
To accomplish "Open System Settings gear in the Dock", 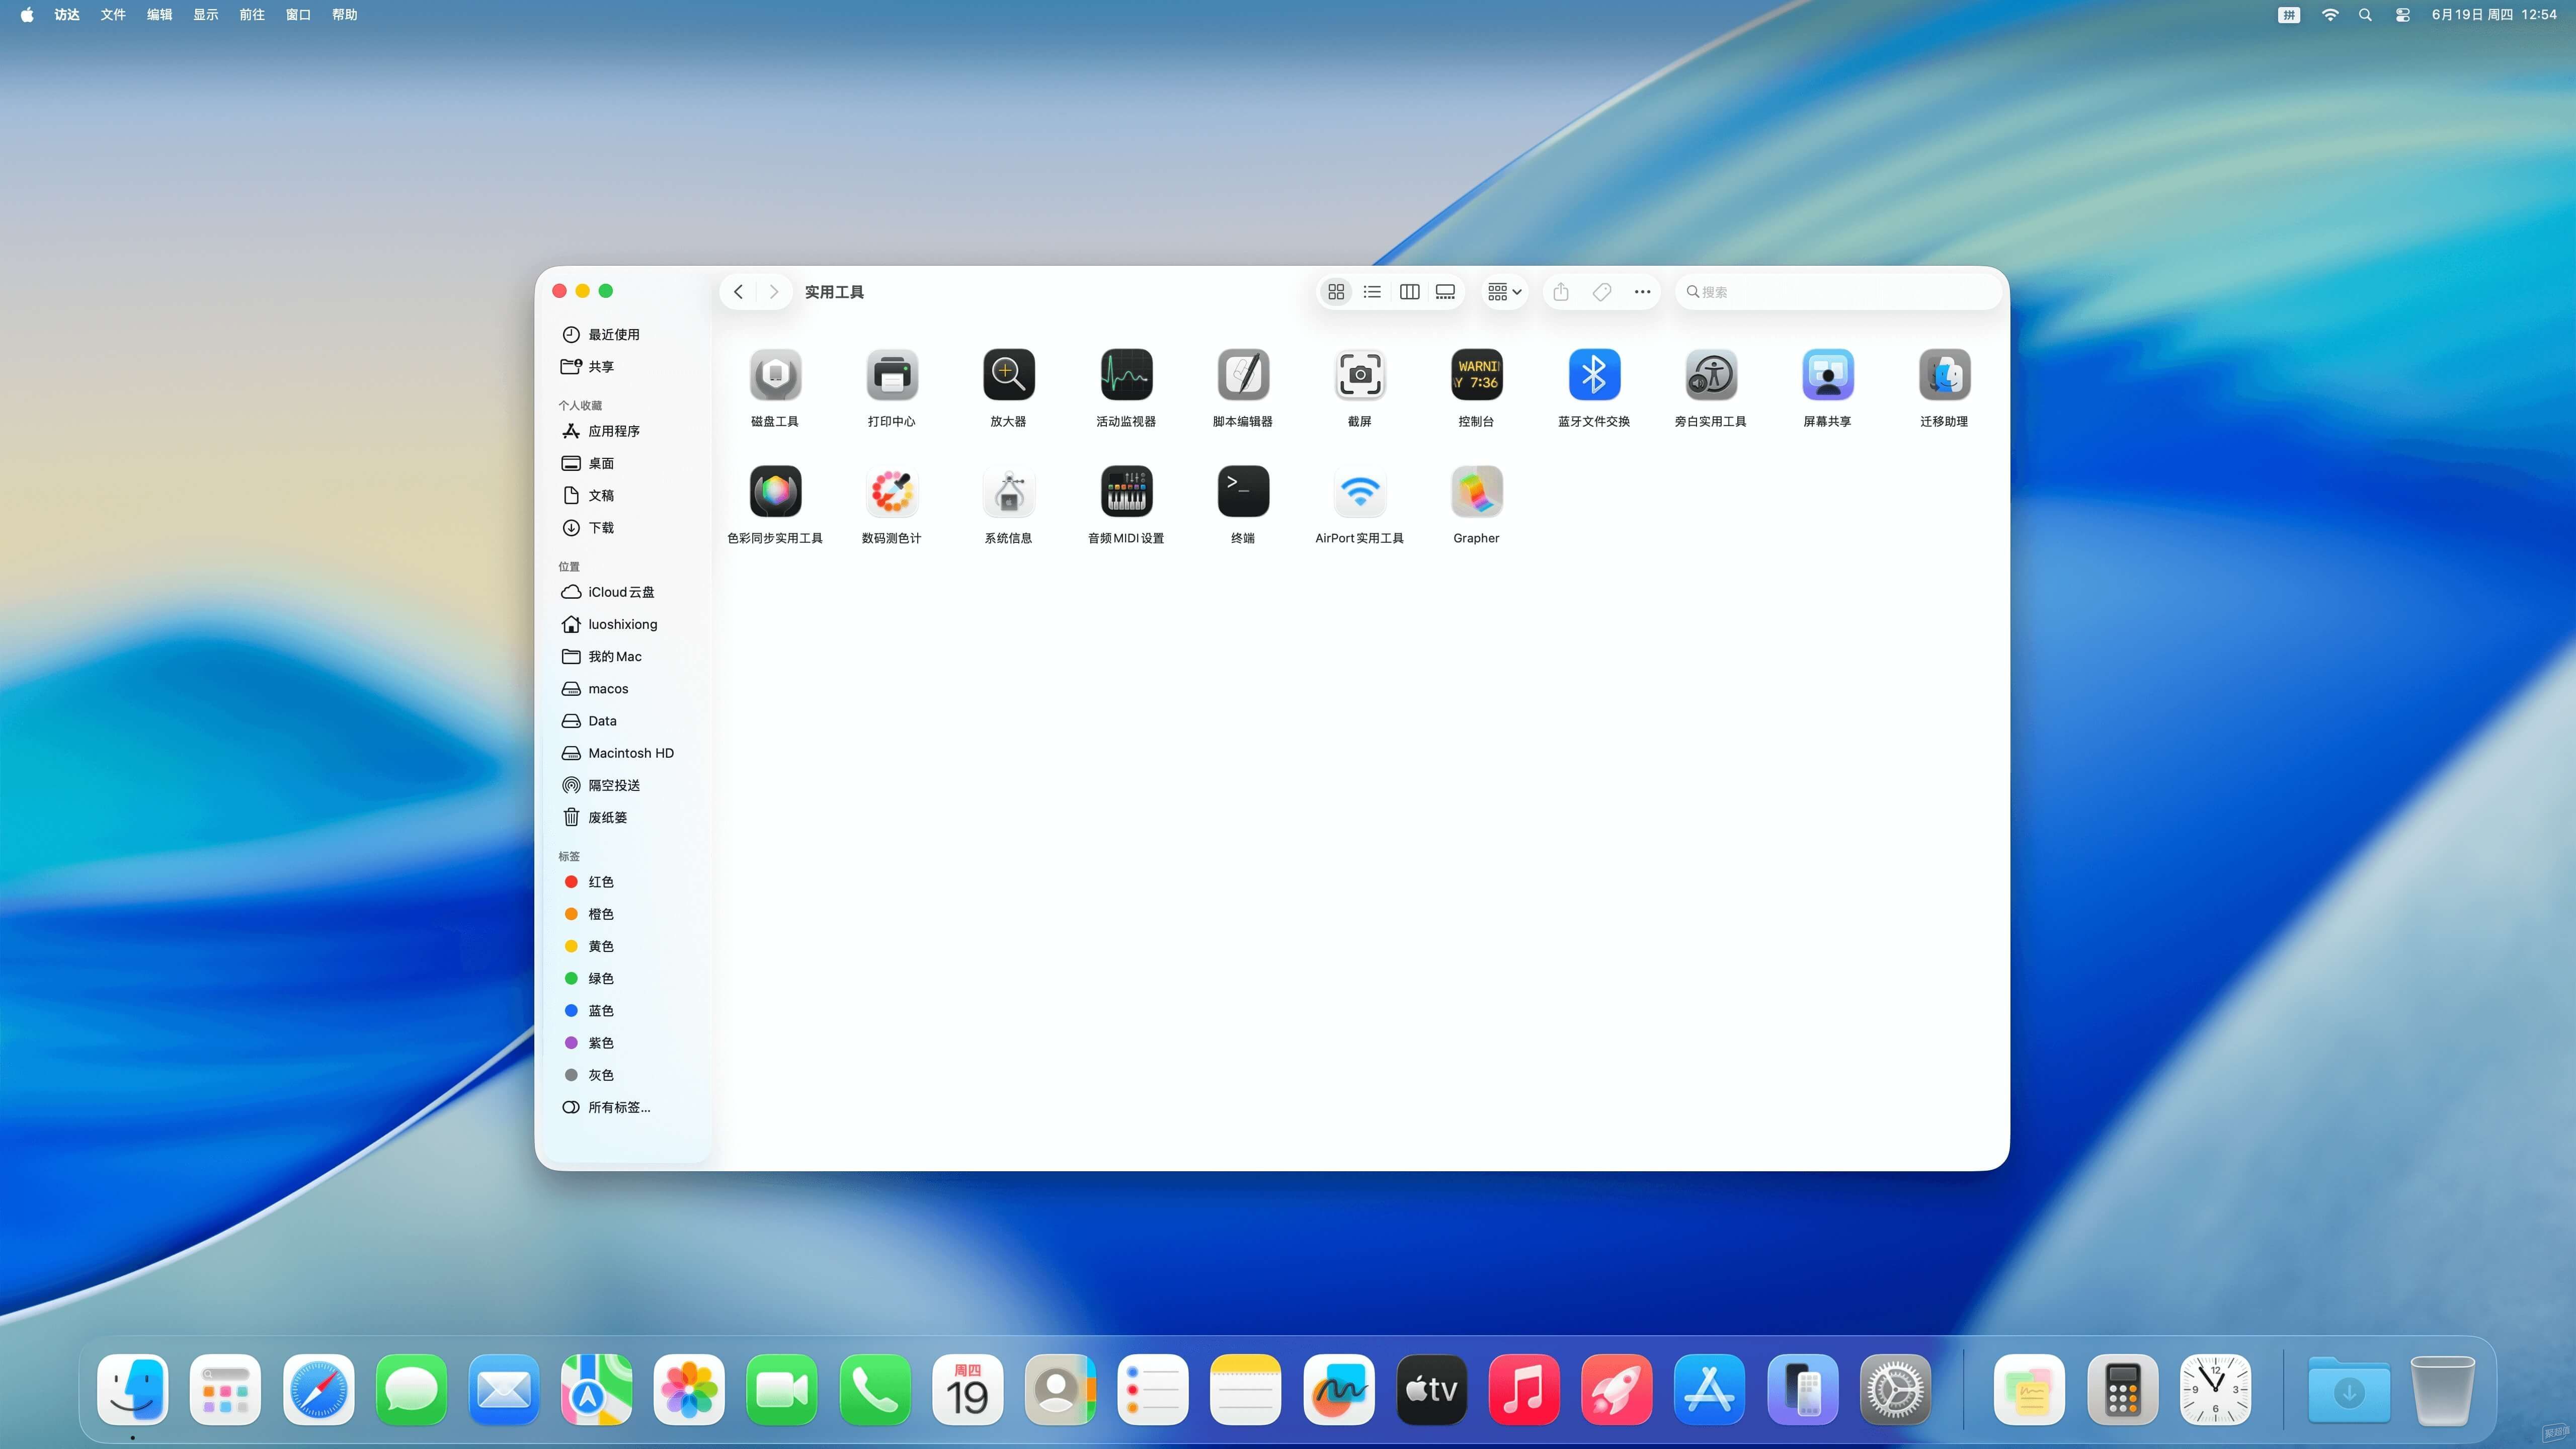I will (x=1895, y=1390).
